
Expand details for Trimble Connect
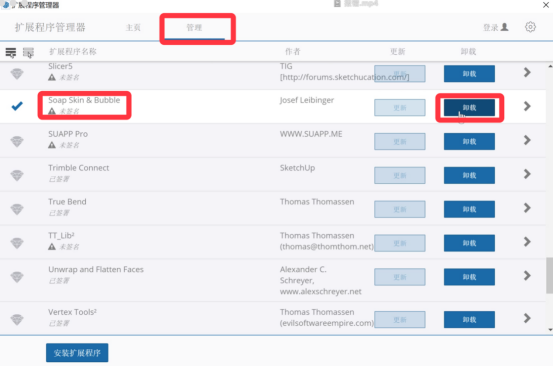pyautogui.click(x=527, y=174)
